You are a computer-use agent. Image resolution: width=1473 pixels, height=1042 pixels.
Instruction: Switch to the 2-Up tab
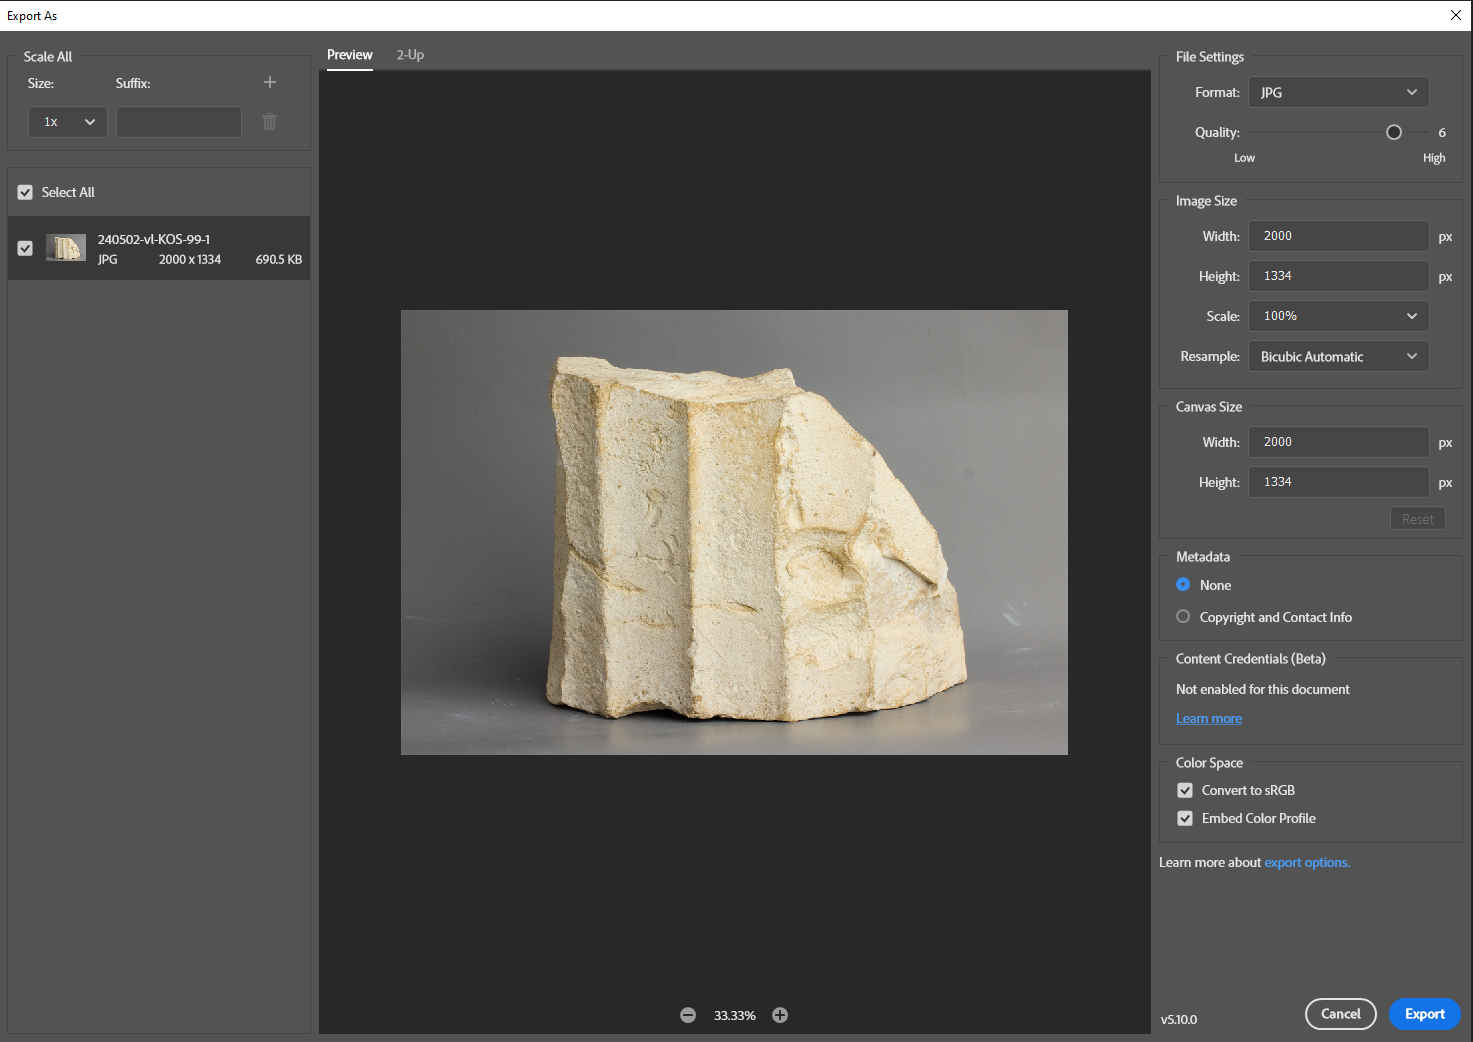point(410,55)
